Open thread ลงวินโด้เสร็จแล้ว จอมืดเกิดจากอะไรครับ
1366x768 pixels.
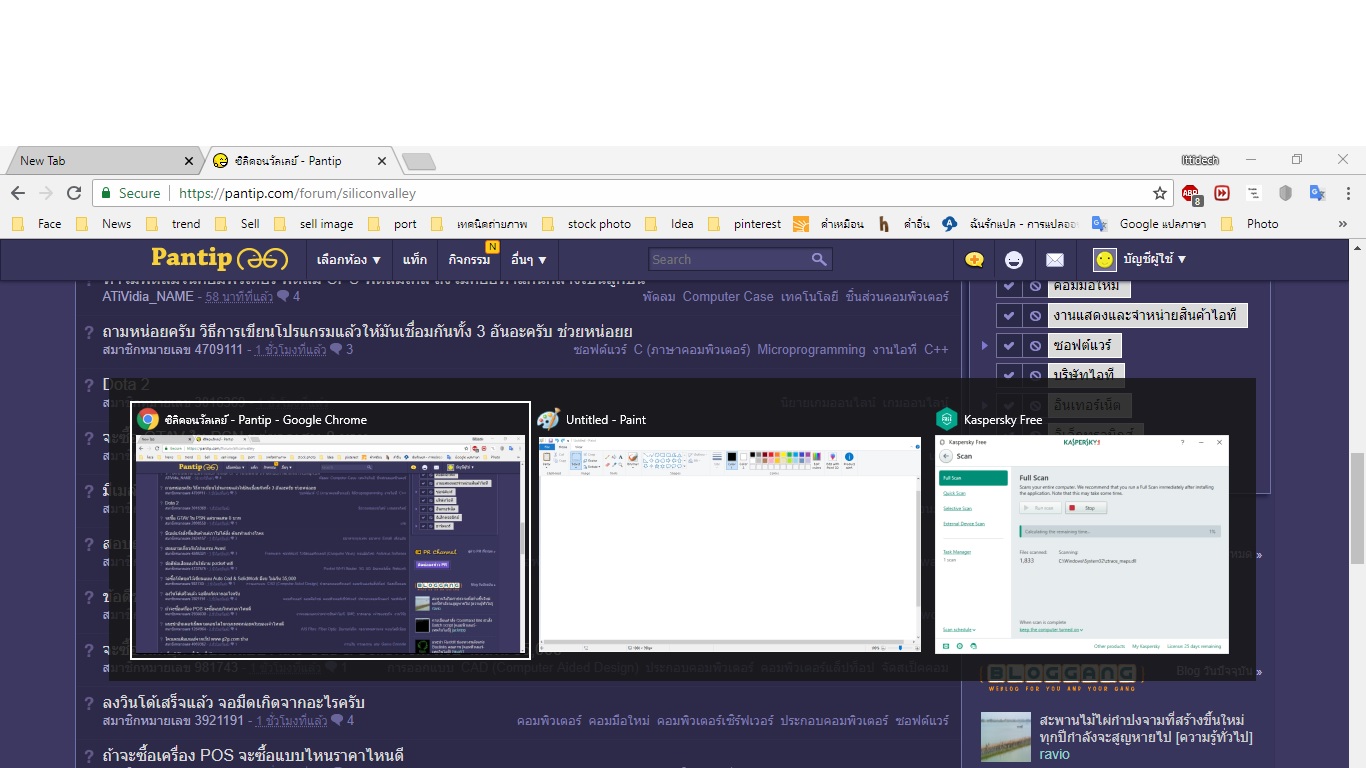point(233,702)
